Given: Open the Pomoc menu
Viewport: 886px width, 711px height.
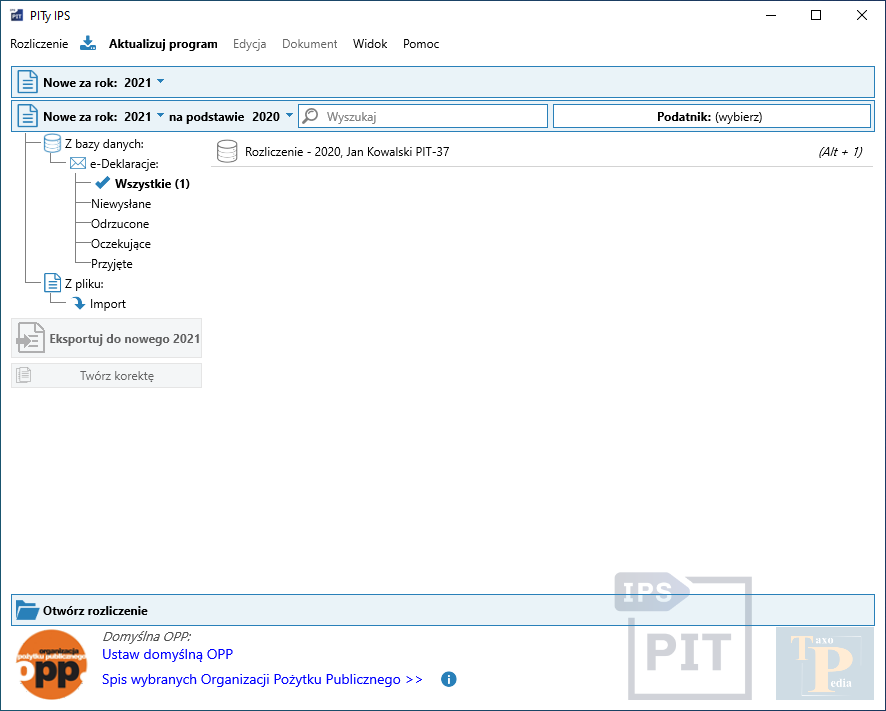Looking at the screenshot, I should click(x=421, y=44).
